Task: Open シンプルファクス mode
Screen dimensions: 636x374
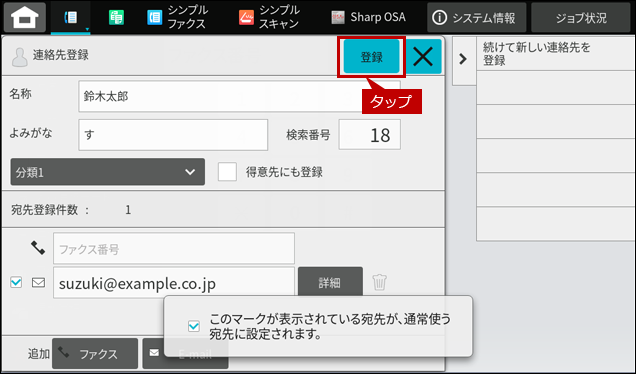Action: pyautogui.click(x=177, y=17)
